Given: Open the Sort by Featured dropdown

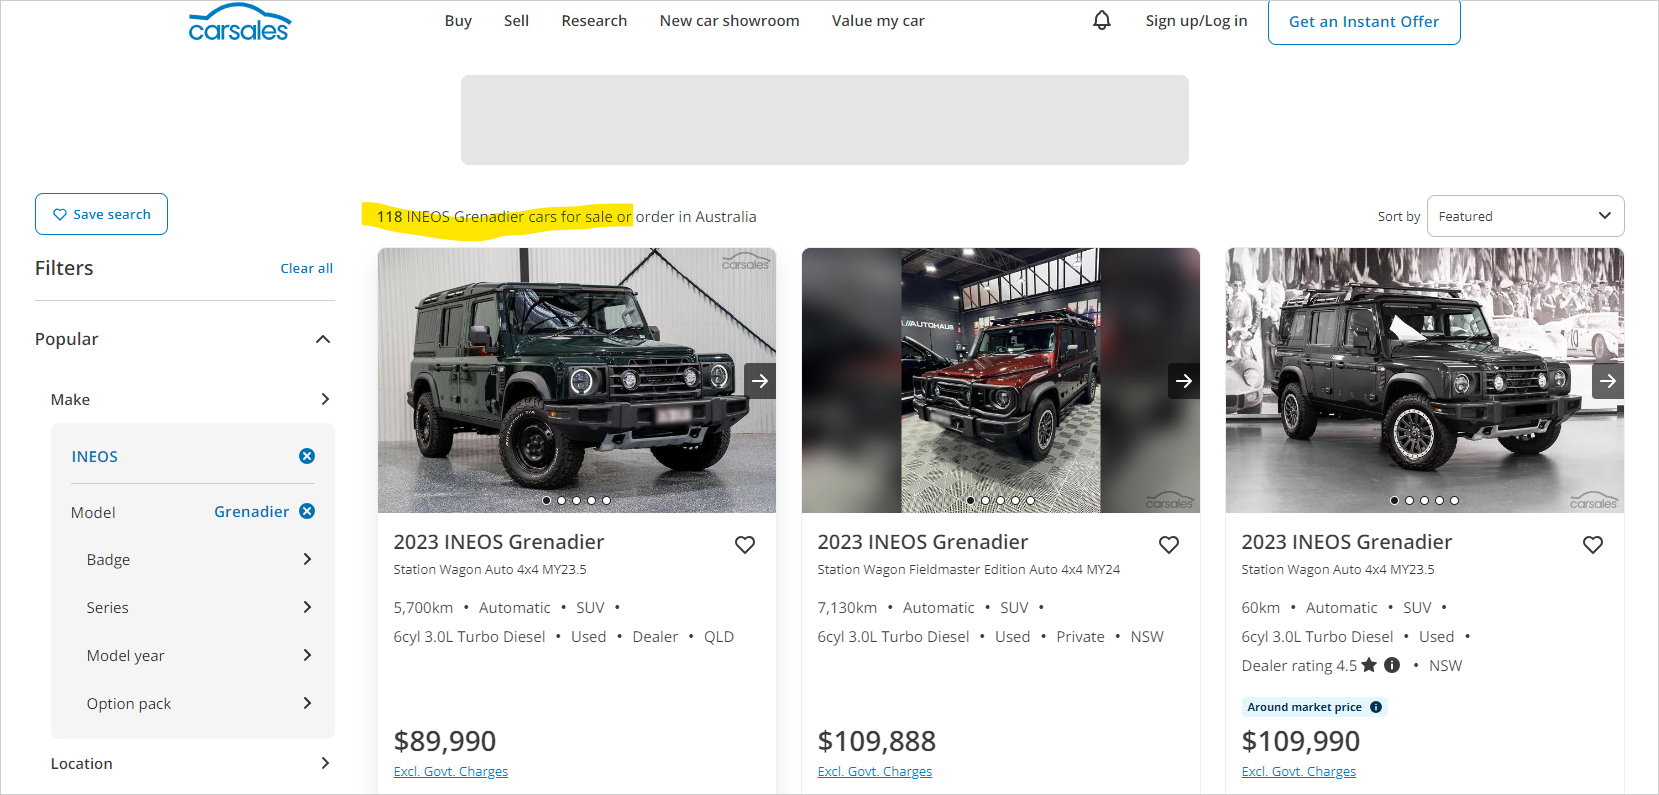Looking at the screenshot, I should tap(1525, 216).
